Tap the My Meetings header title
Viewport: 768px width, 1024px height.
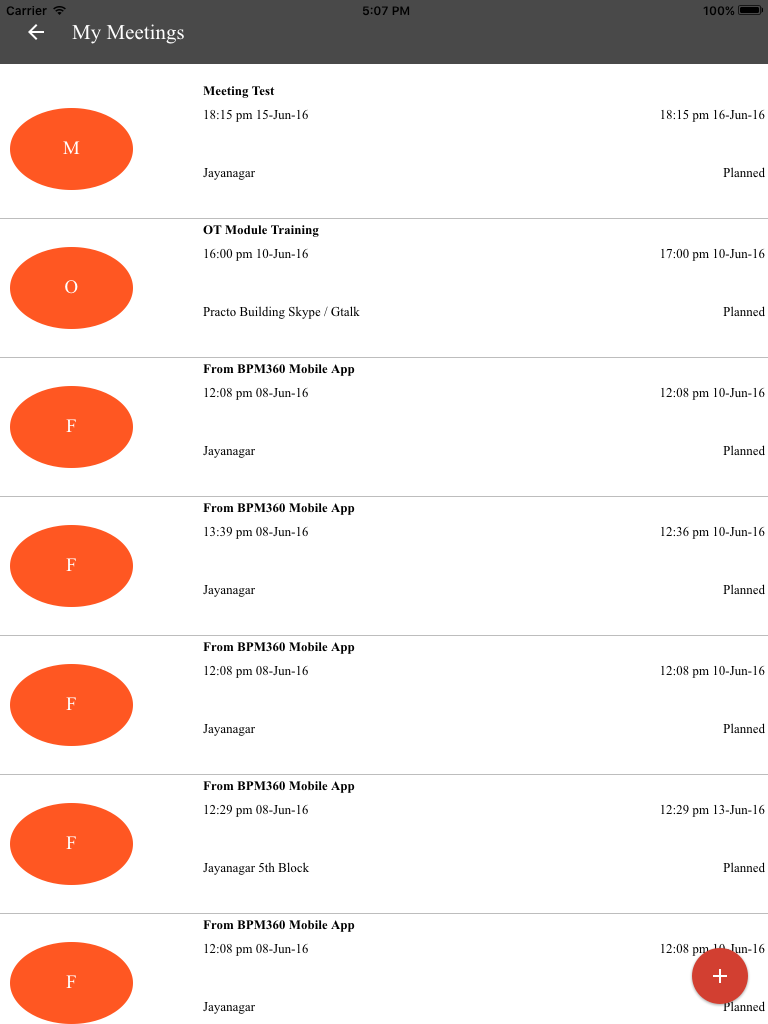(x=128, y=32)
